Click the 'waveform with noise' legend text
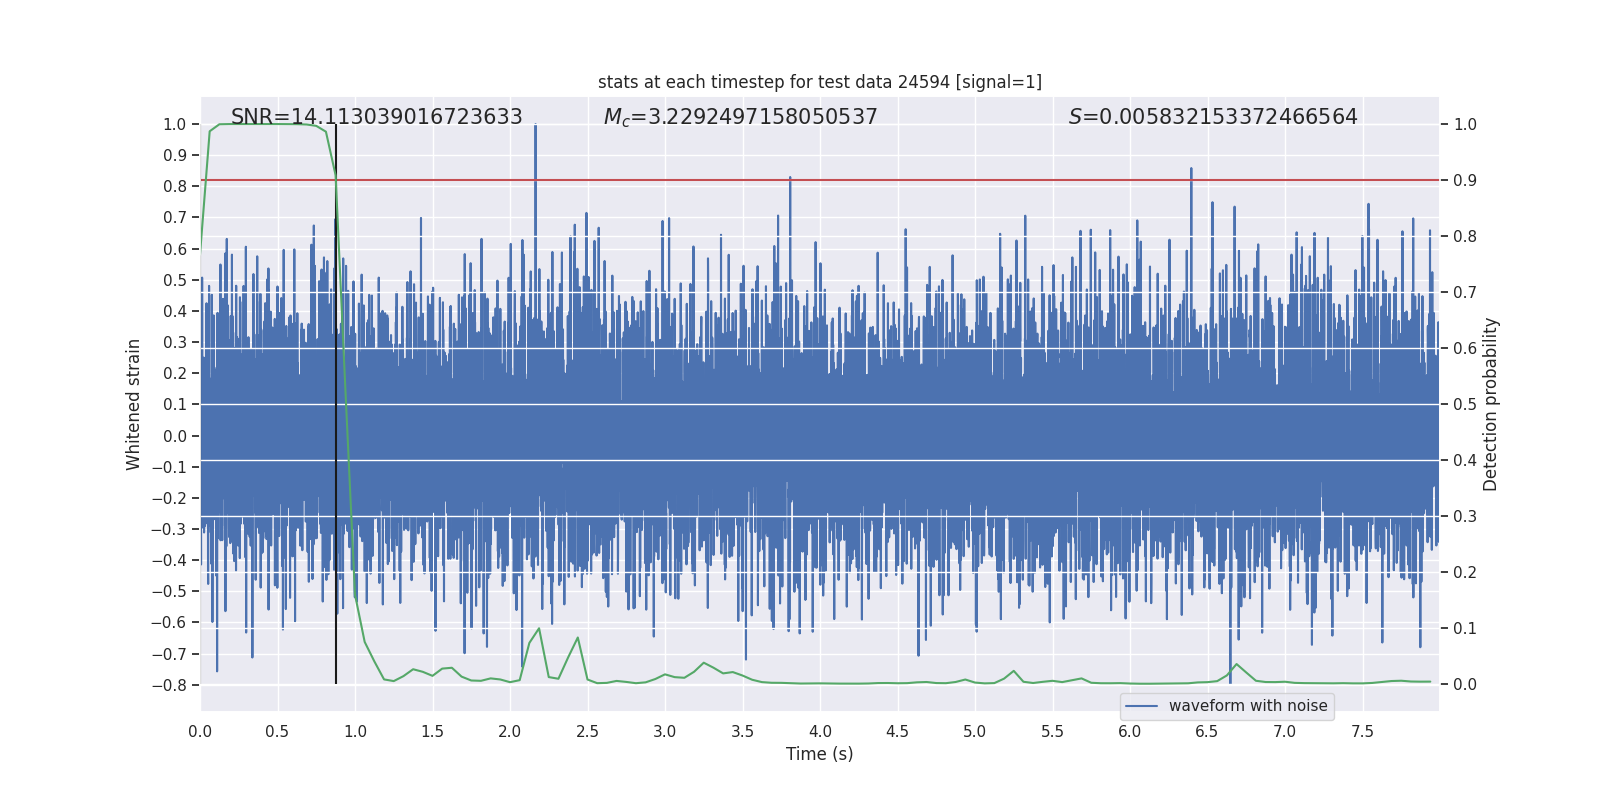Screen dimensions: 1600x800 [x=1247, y=706]
